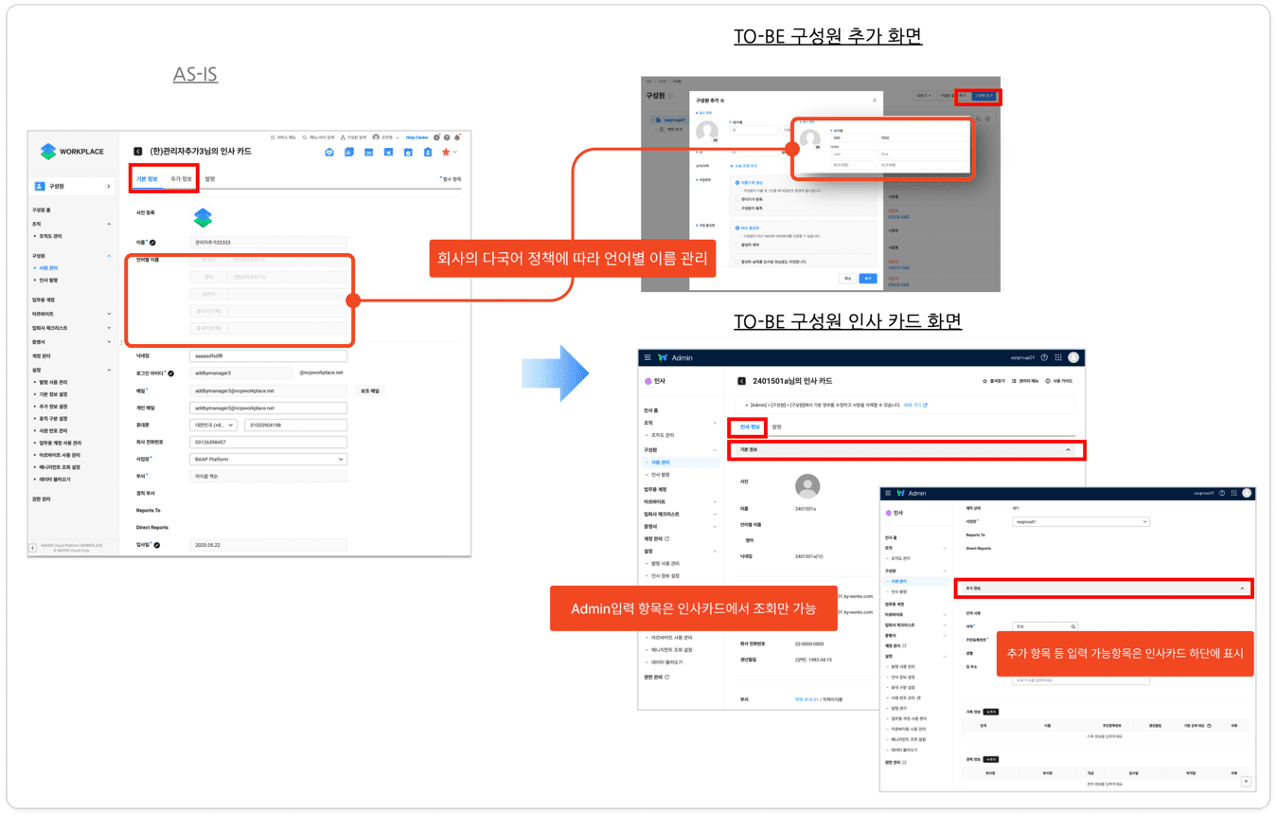Click the 보조 메일 button
This screenshot has height=816, width=1277.
tap(369, 391)
